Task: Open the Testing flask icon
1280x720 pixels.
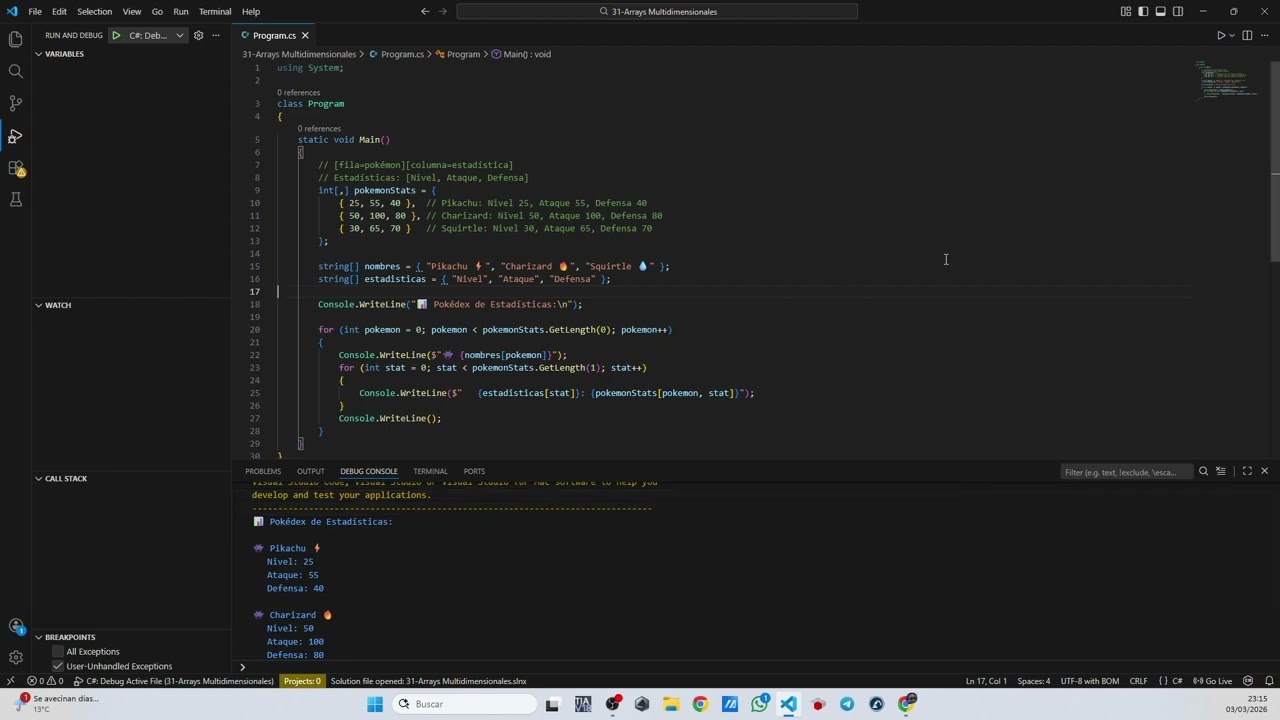Action: click(x=15, y=200)
